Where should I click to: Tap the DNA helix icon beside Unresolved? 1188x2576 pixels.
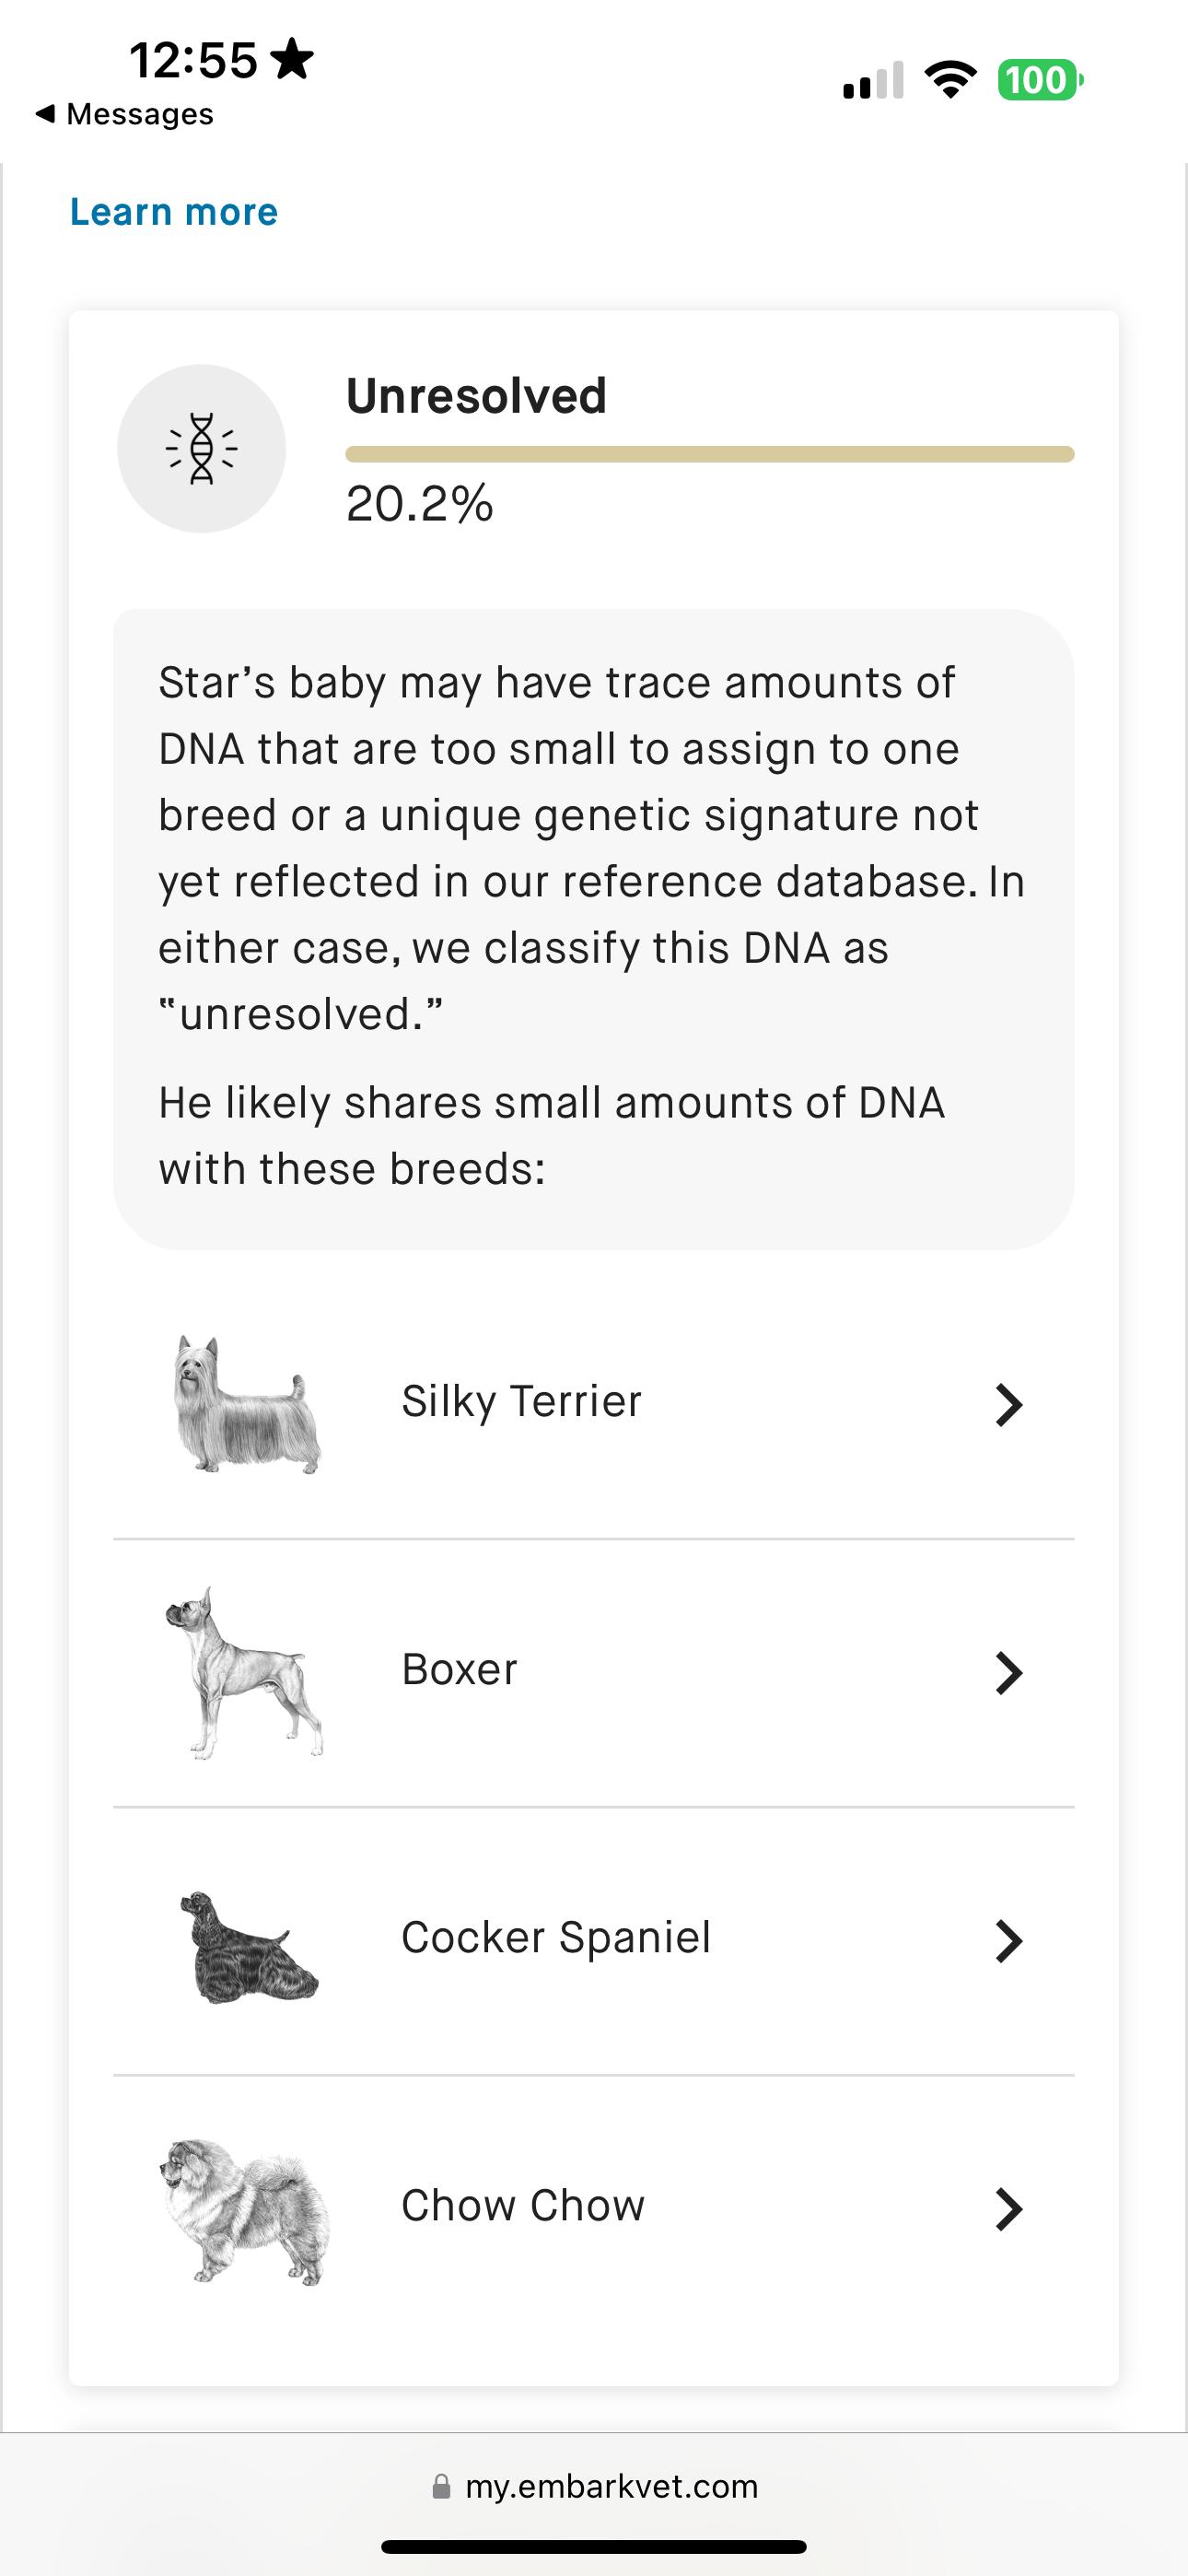coord(201,448)
